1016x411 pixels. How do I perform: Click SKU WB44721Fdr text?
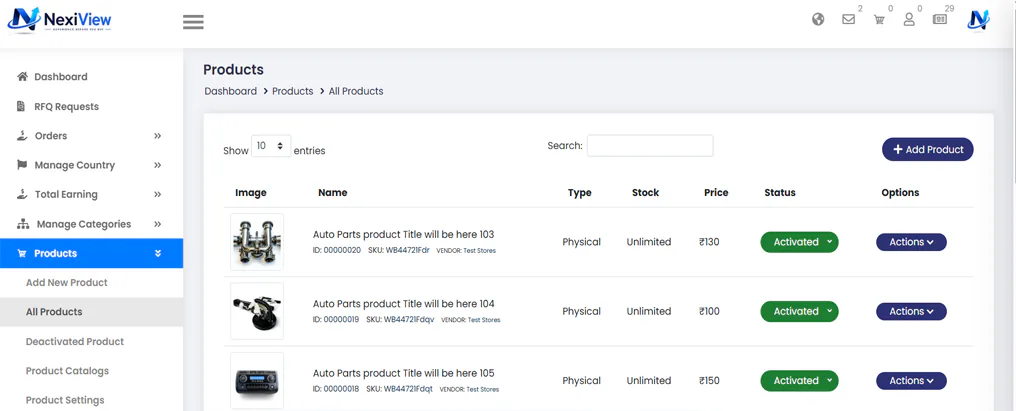tap(398, 250)
